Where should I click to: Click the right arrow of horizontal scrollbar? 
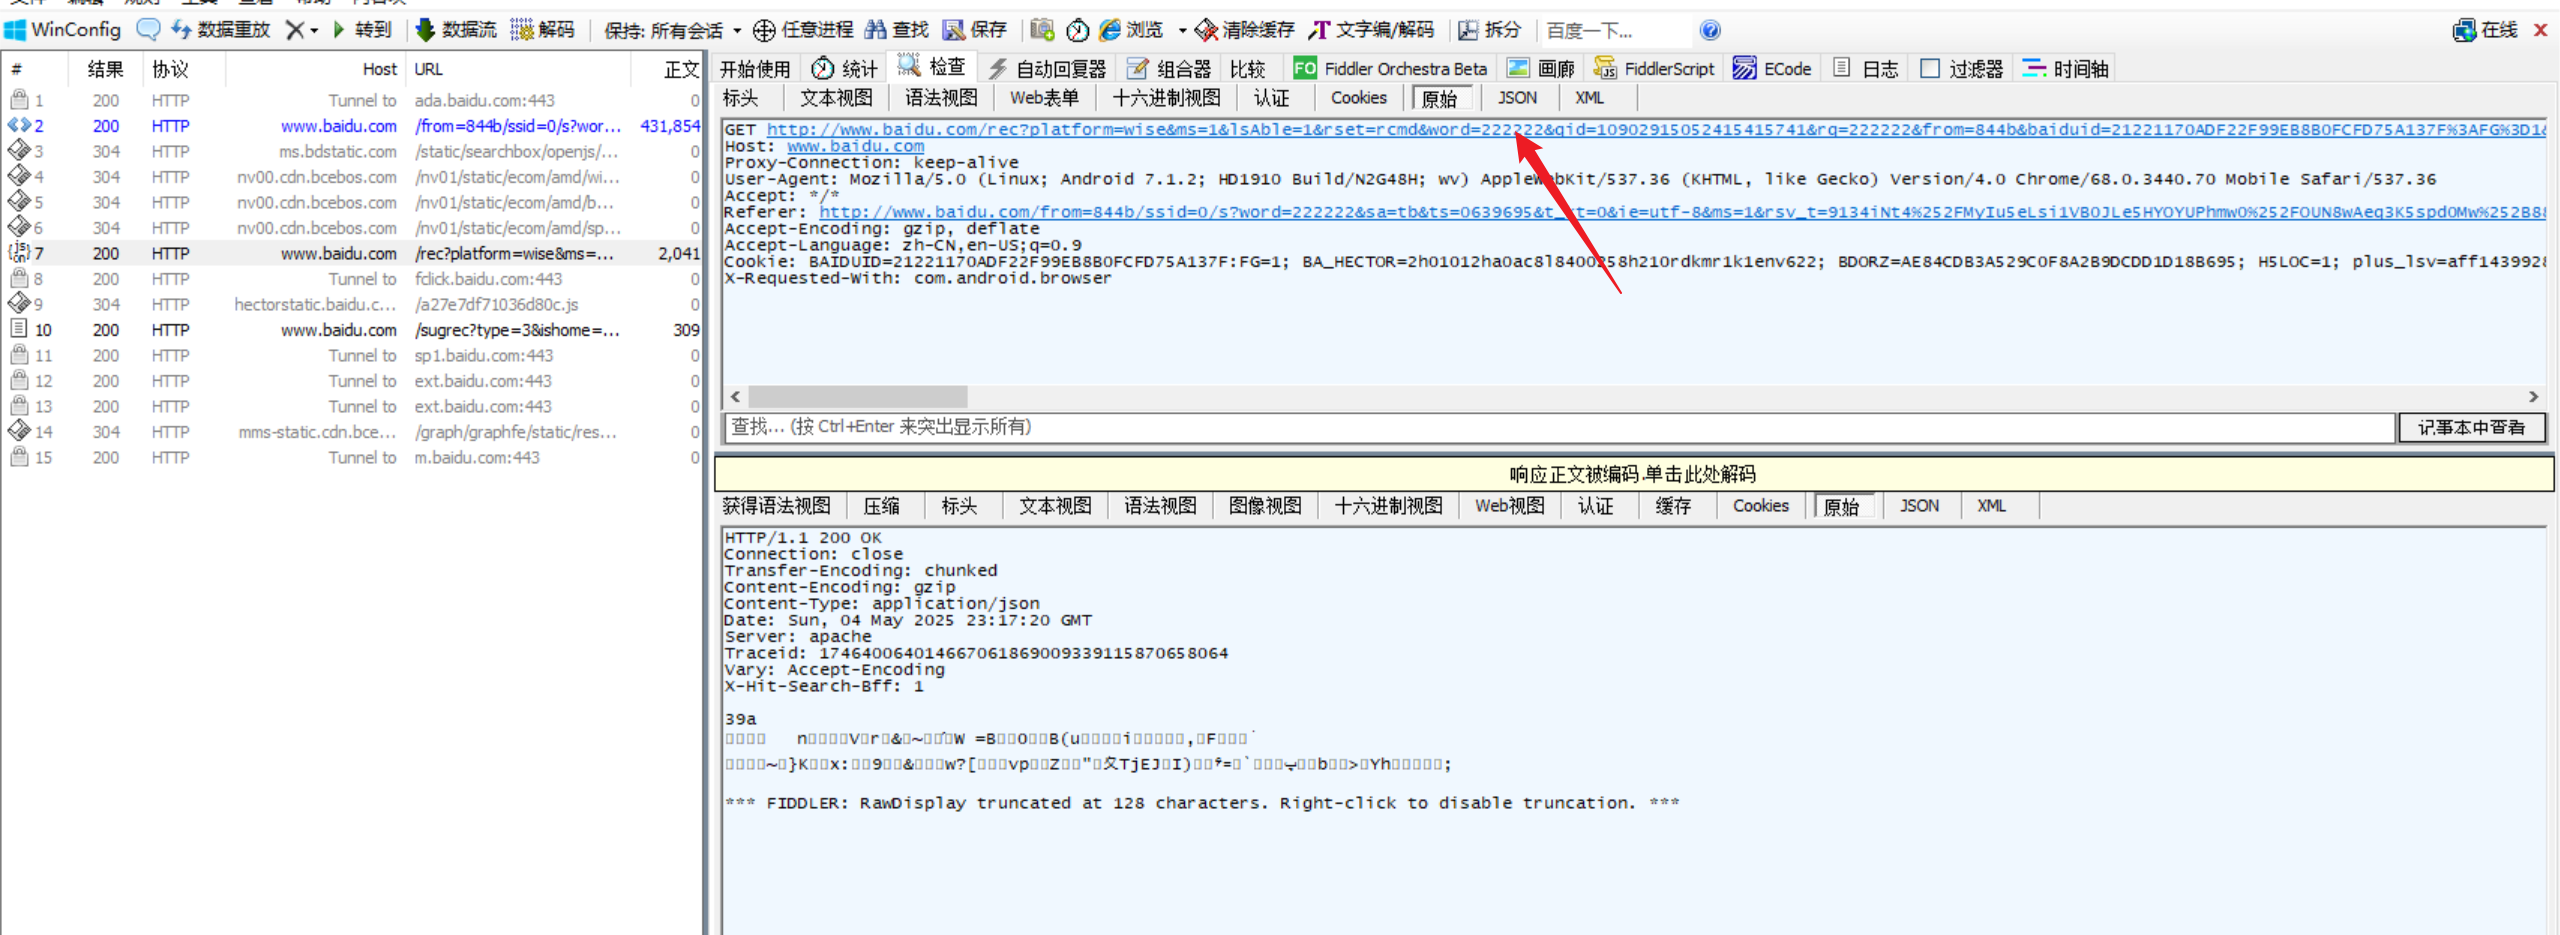pos(2533,397)
